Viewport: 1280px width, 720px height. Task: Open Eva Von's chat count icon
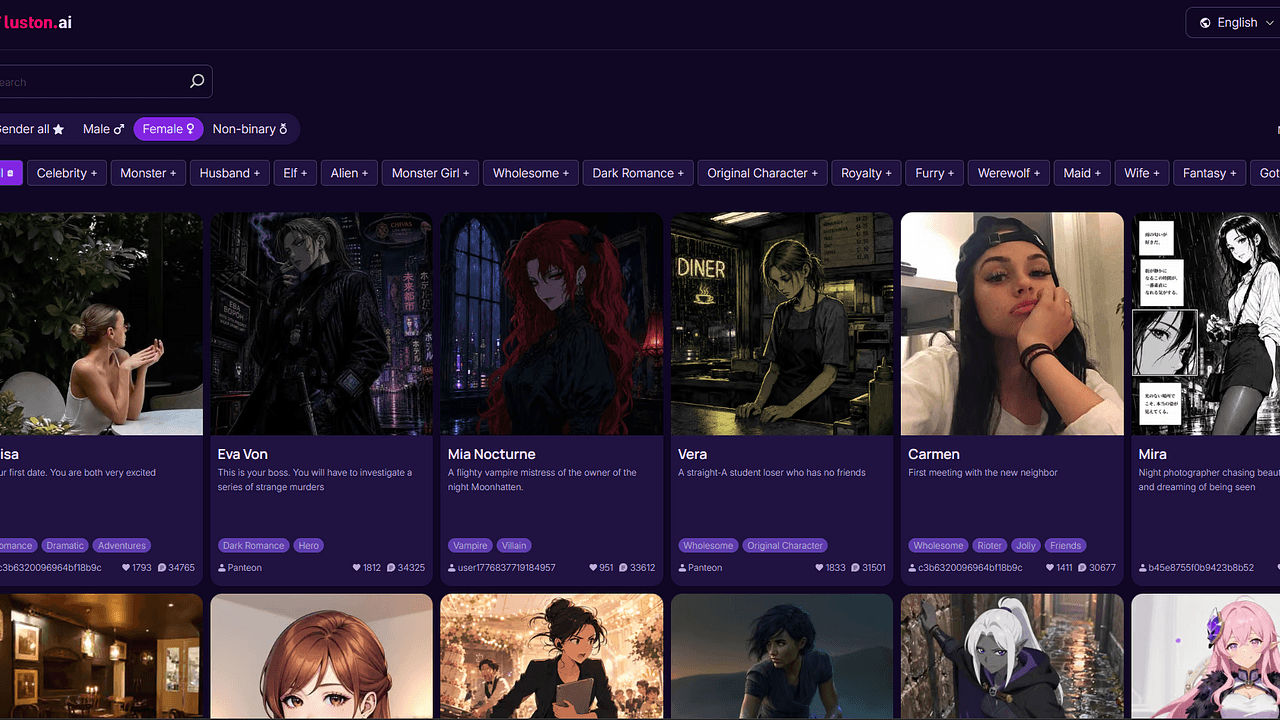point(391,567)
